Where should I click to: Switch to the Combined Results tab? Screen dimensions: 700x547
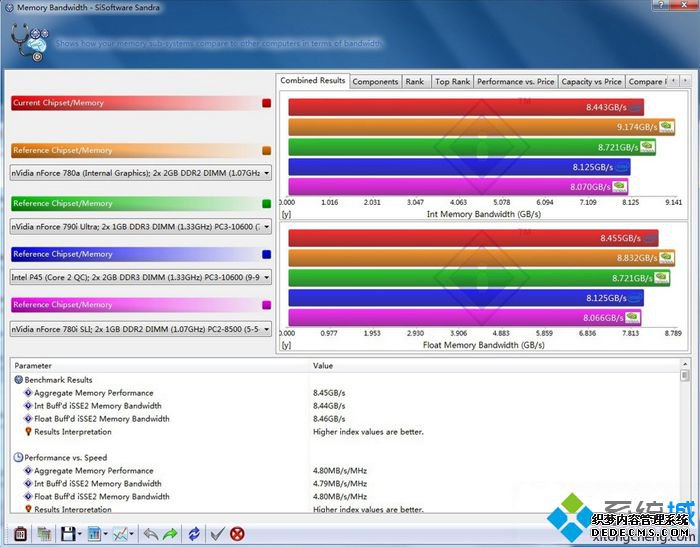coord(312,80)
